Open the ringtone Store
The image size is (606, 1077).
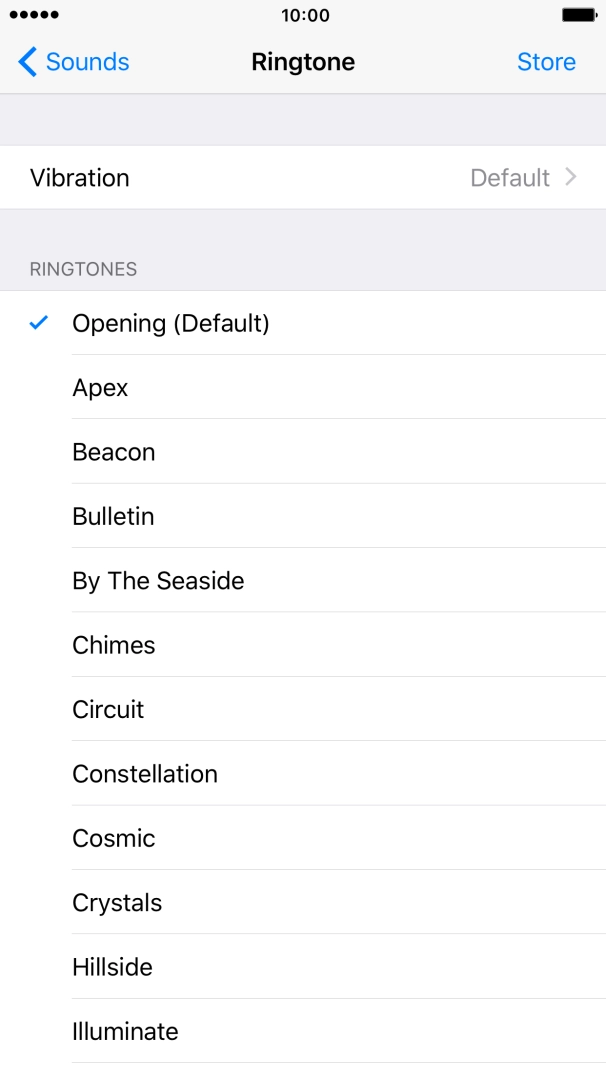pyautogui.click(x=546, y=61)
